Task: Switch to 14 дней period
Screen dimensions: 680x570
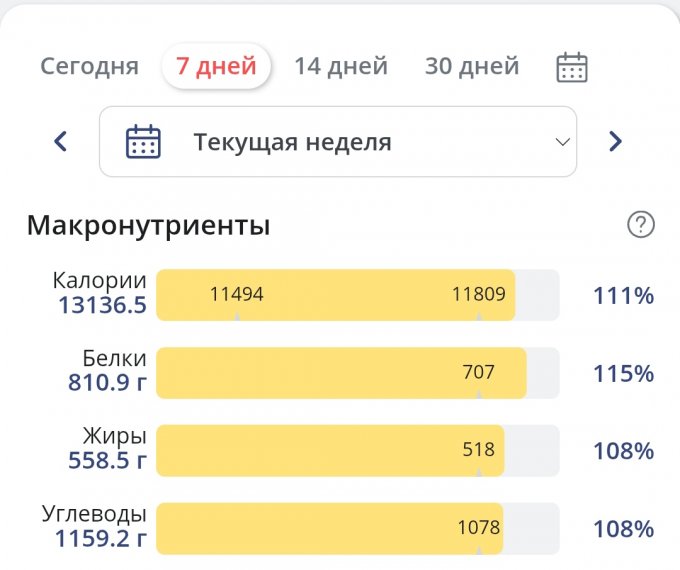Action: click(x=340, y=67)
